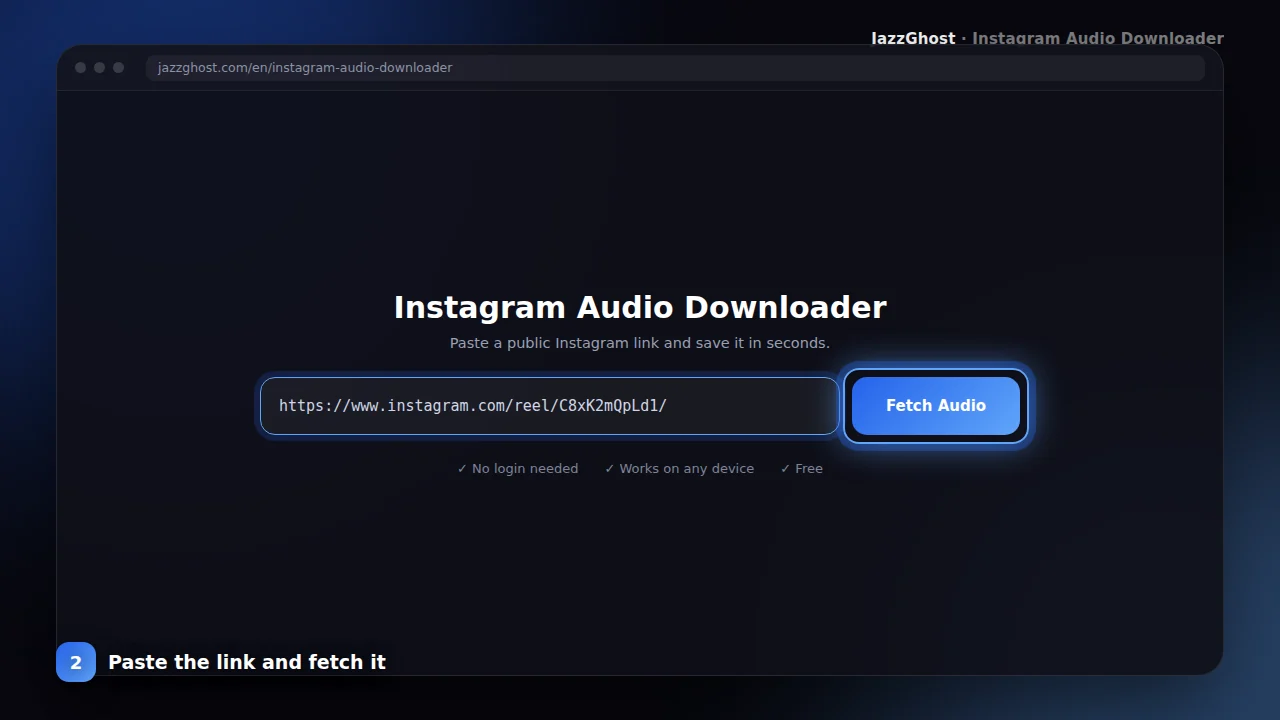The width and height of the screenshot is (1280, 720).
Task: Click "Paste a public Instagram link" subtitle
Action: pos(640,343)
